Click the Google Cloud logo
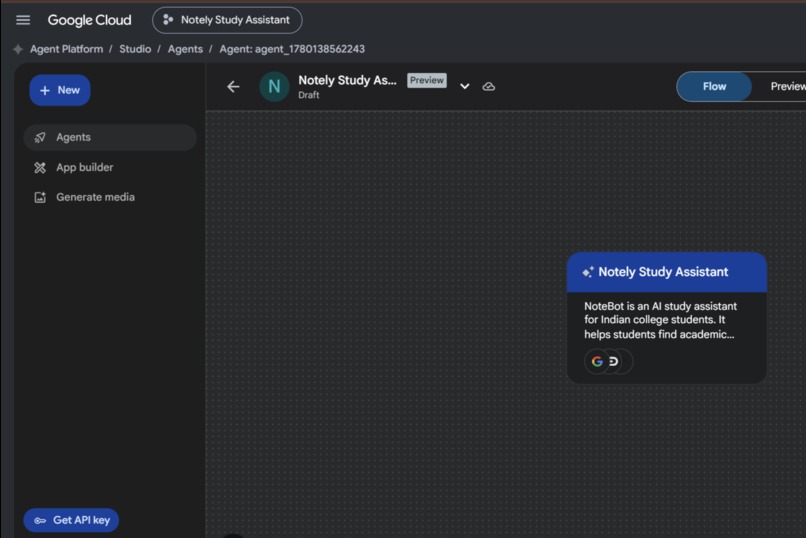The width and height of the screenshot is (806, 538). click(x=89, y=20)
